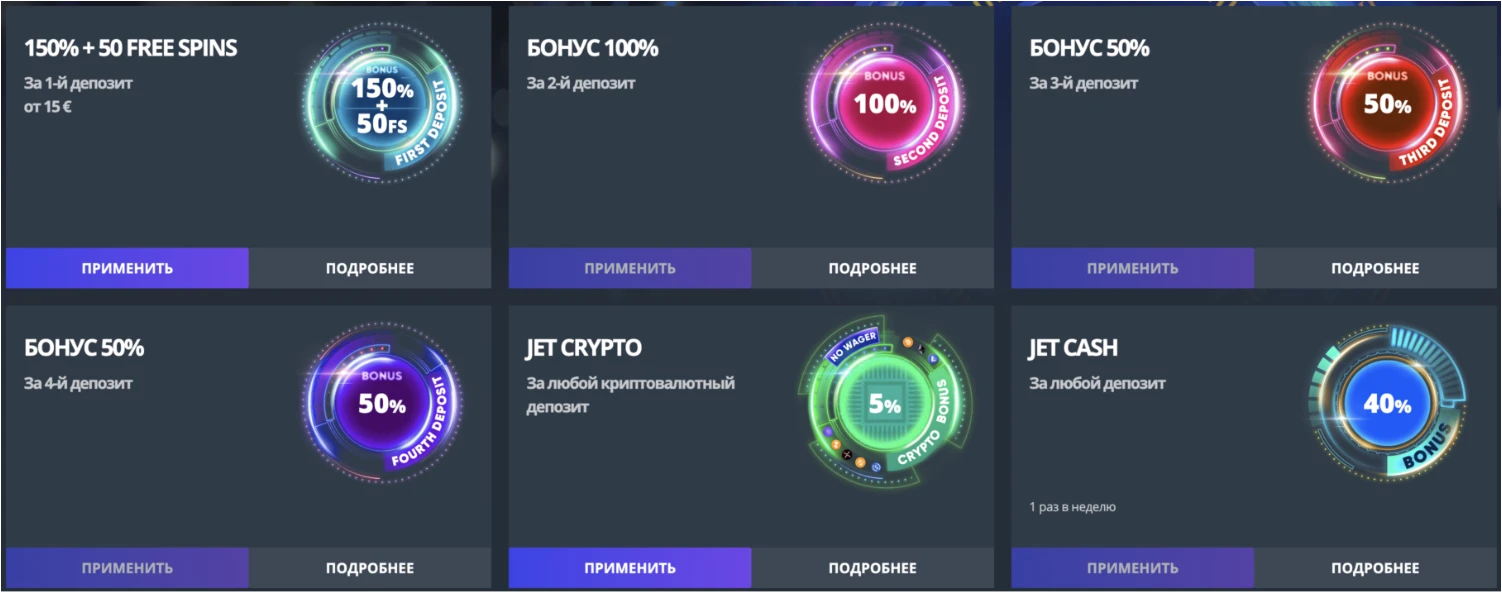Apply the third deposit 50% bonus
This screenshot has width=1502, height=592.
click(x=1133, y=268)
